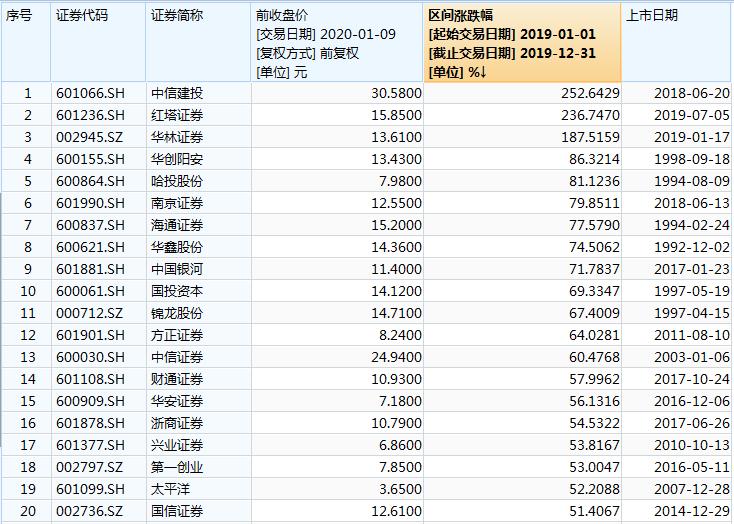
Task: Click listing date 2014-12-29
Action: 692,511
